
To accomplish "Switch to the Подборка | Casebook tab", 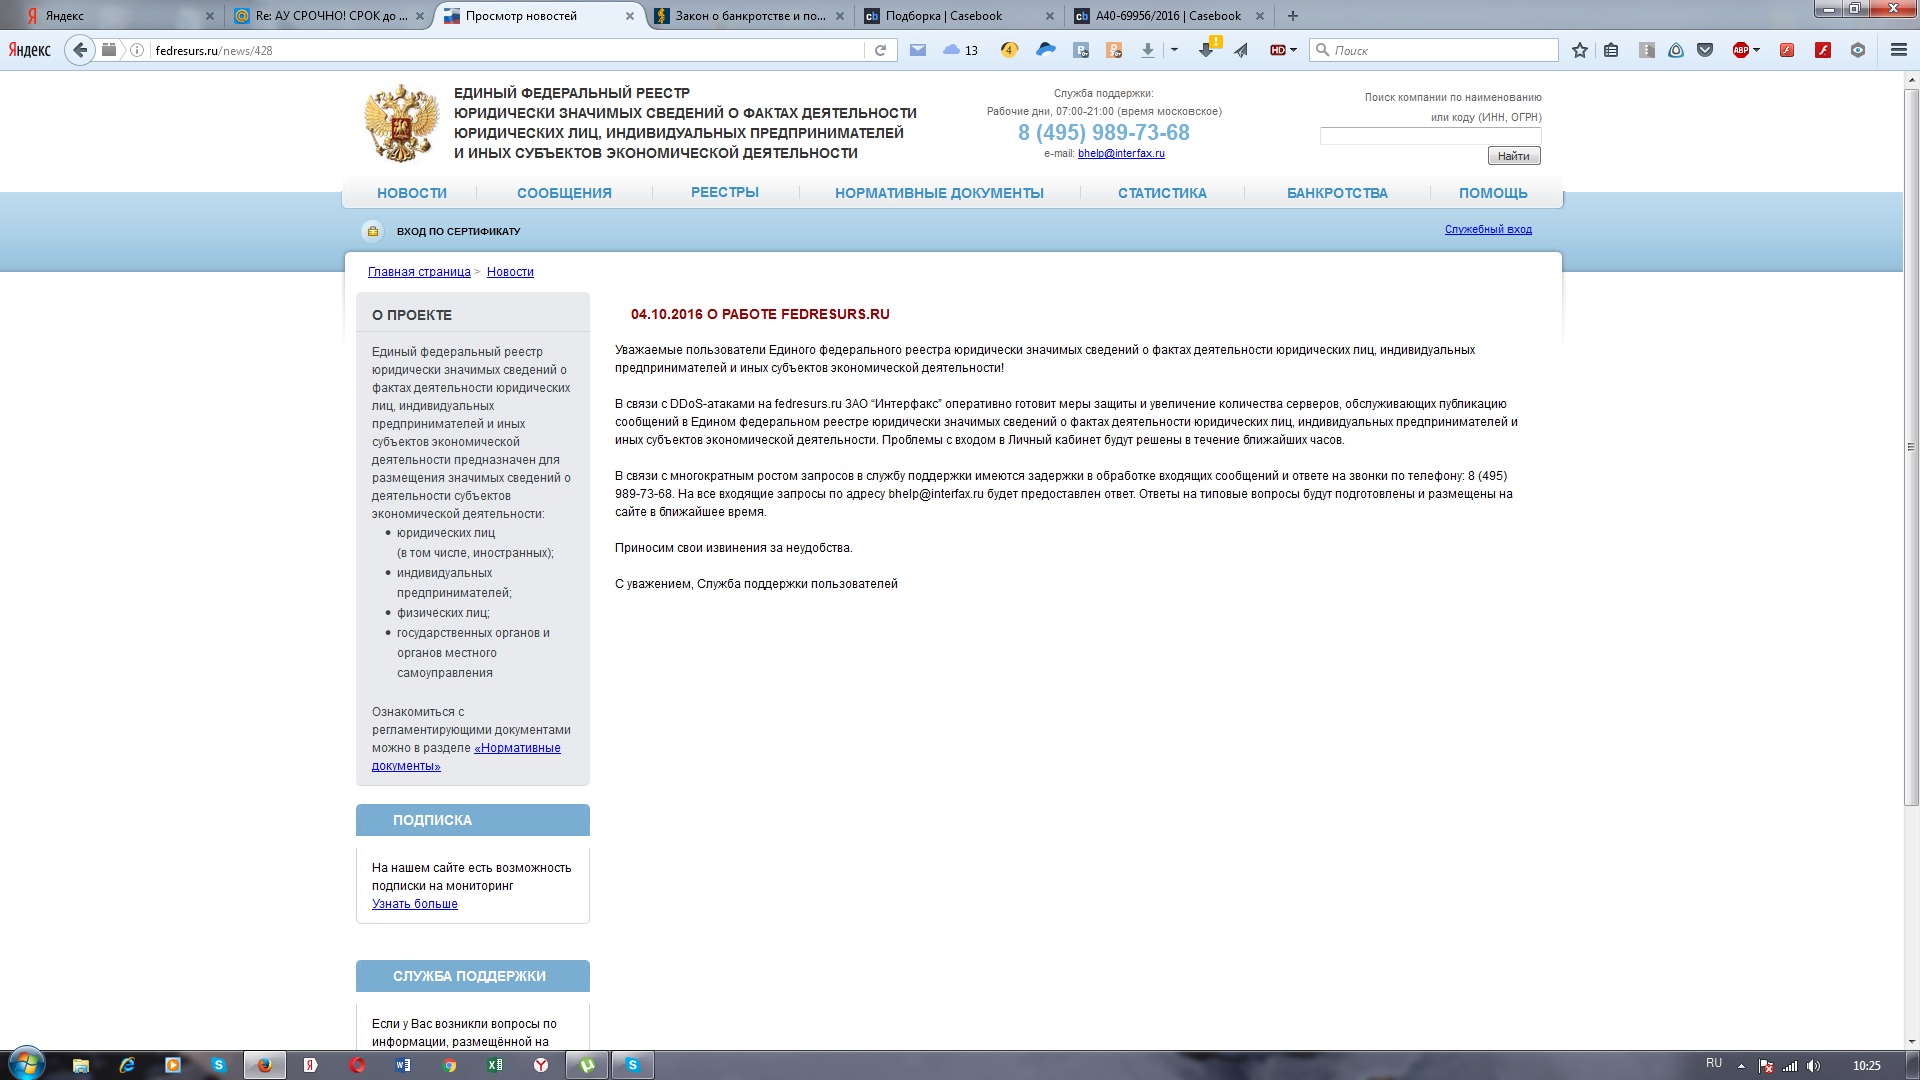I will 944,16.
